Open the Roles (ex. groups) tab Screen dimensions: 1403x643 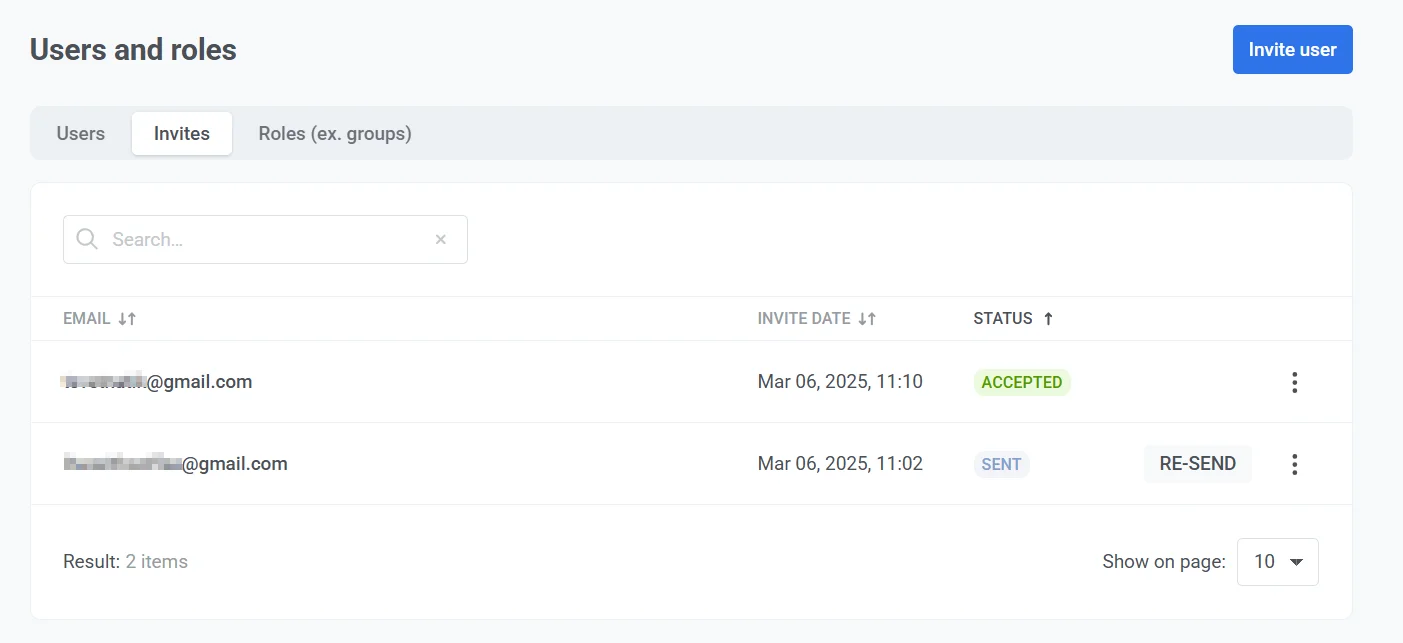point(335,134)
